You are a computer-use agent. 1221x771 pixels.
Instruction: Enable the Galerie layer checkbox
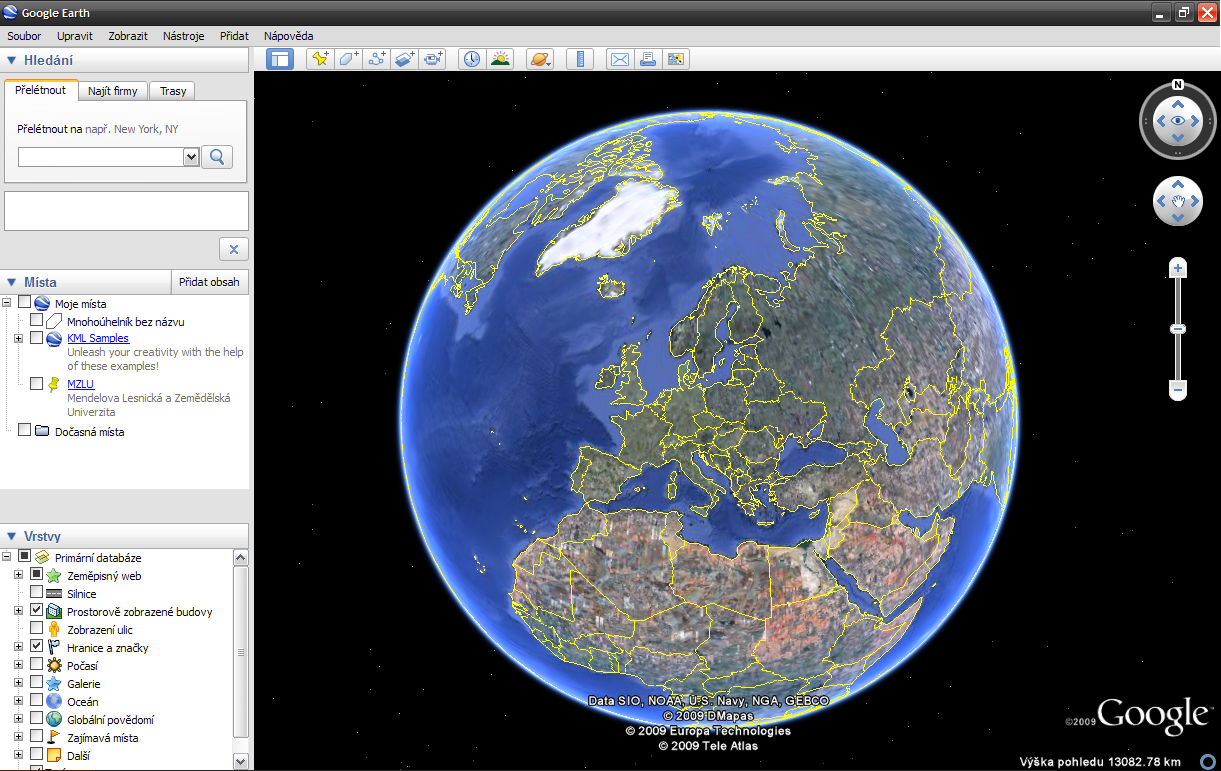point(37,683)
